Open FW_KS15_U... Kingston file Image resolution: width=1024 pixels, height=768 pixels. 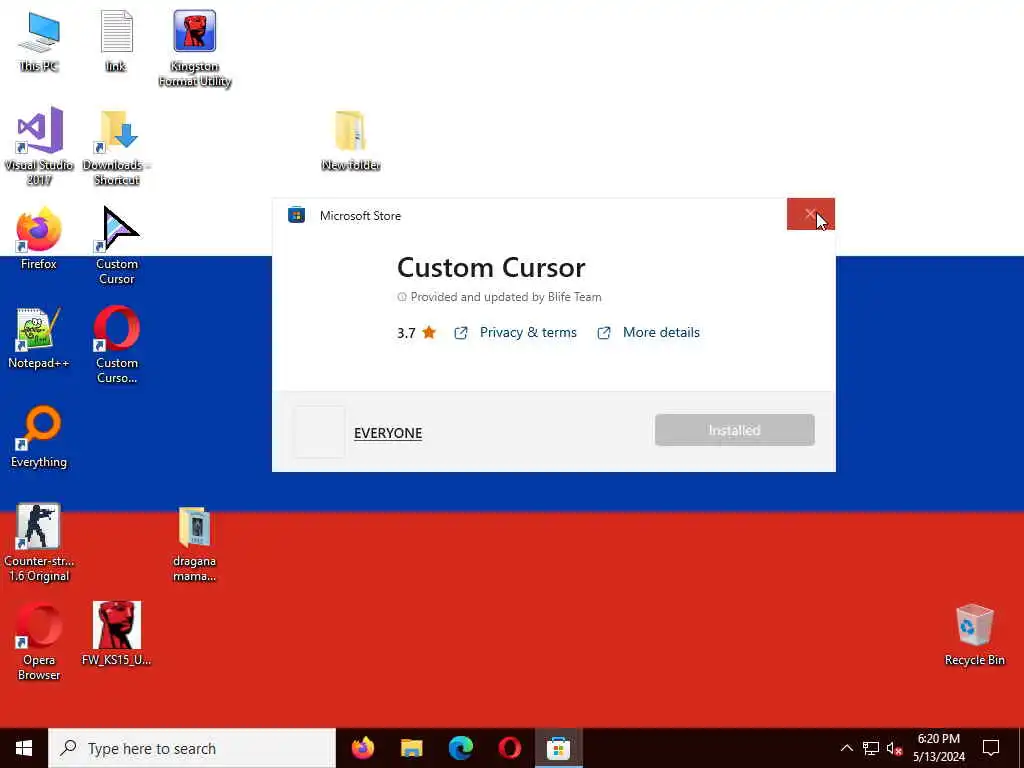[116, 633]
